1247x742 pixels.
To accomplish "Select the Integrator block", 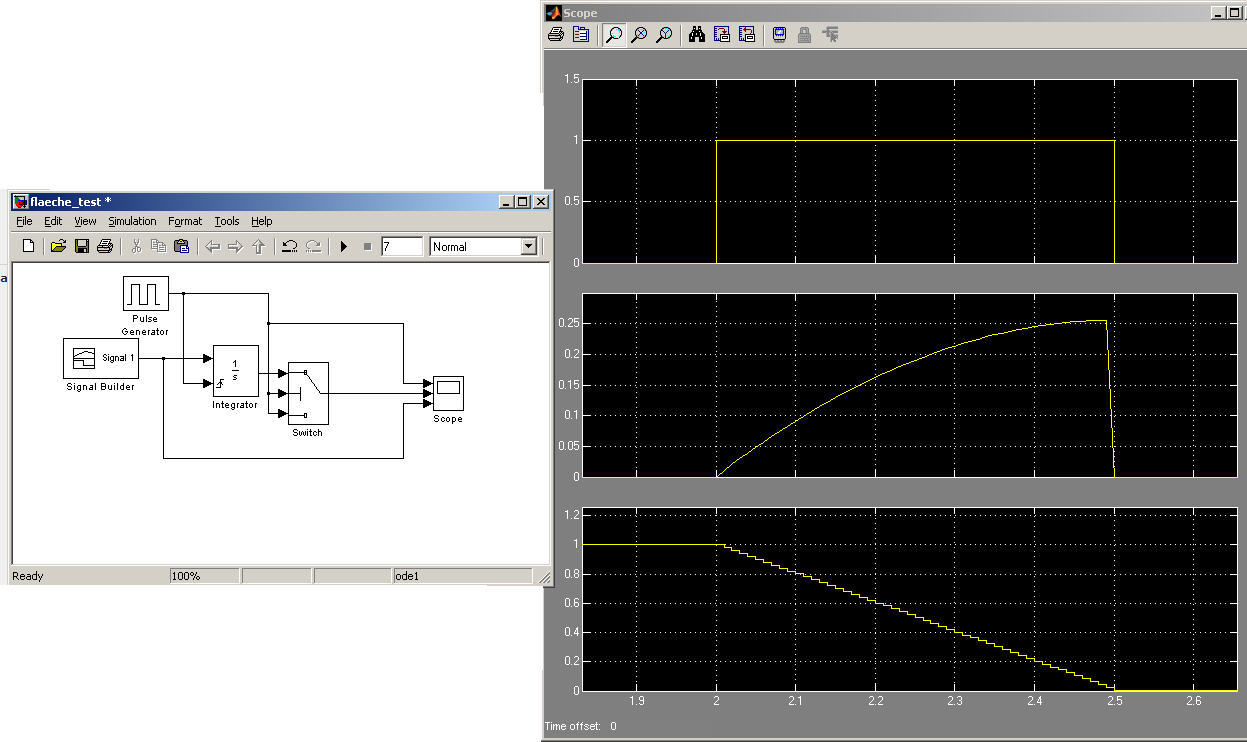I will point(235,371).
